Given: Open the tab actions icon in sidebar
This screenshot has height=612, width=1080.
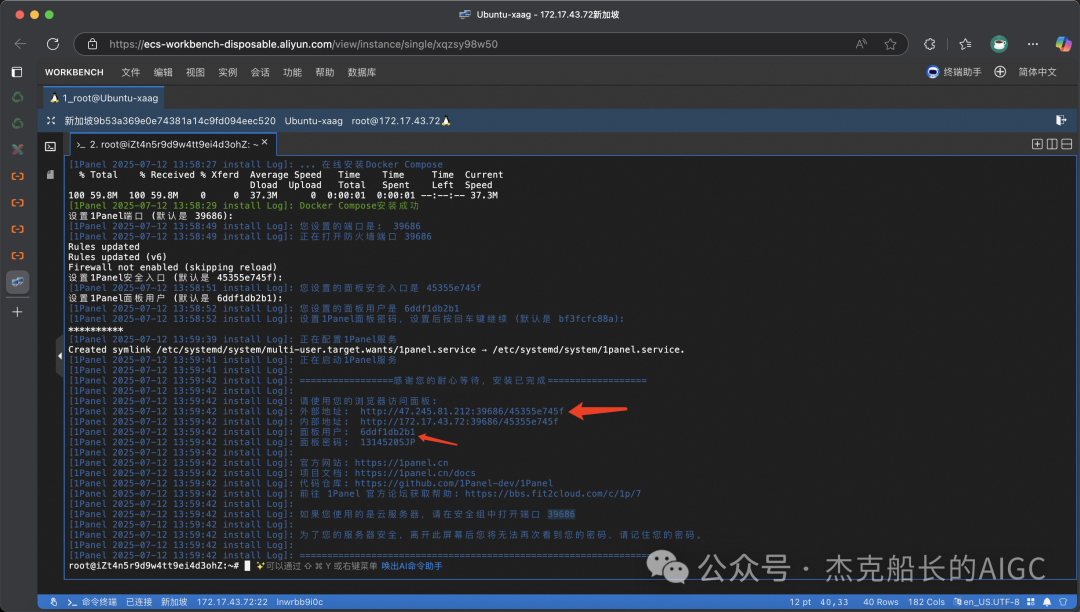Looking at the screenshot, I should click(17, 72).
